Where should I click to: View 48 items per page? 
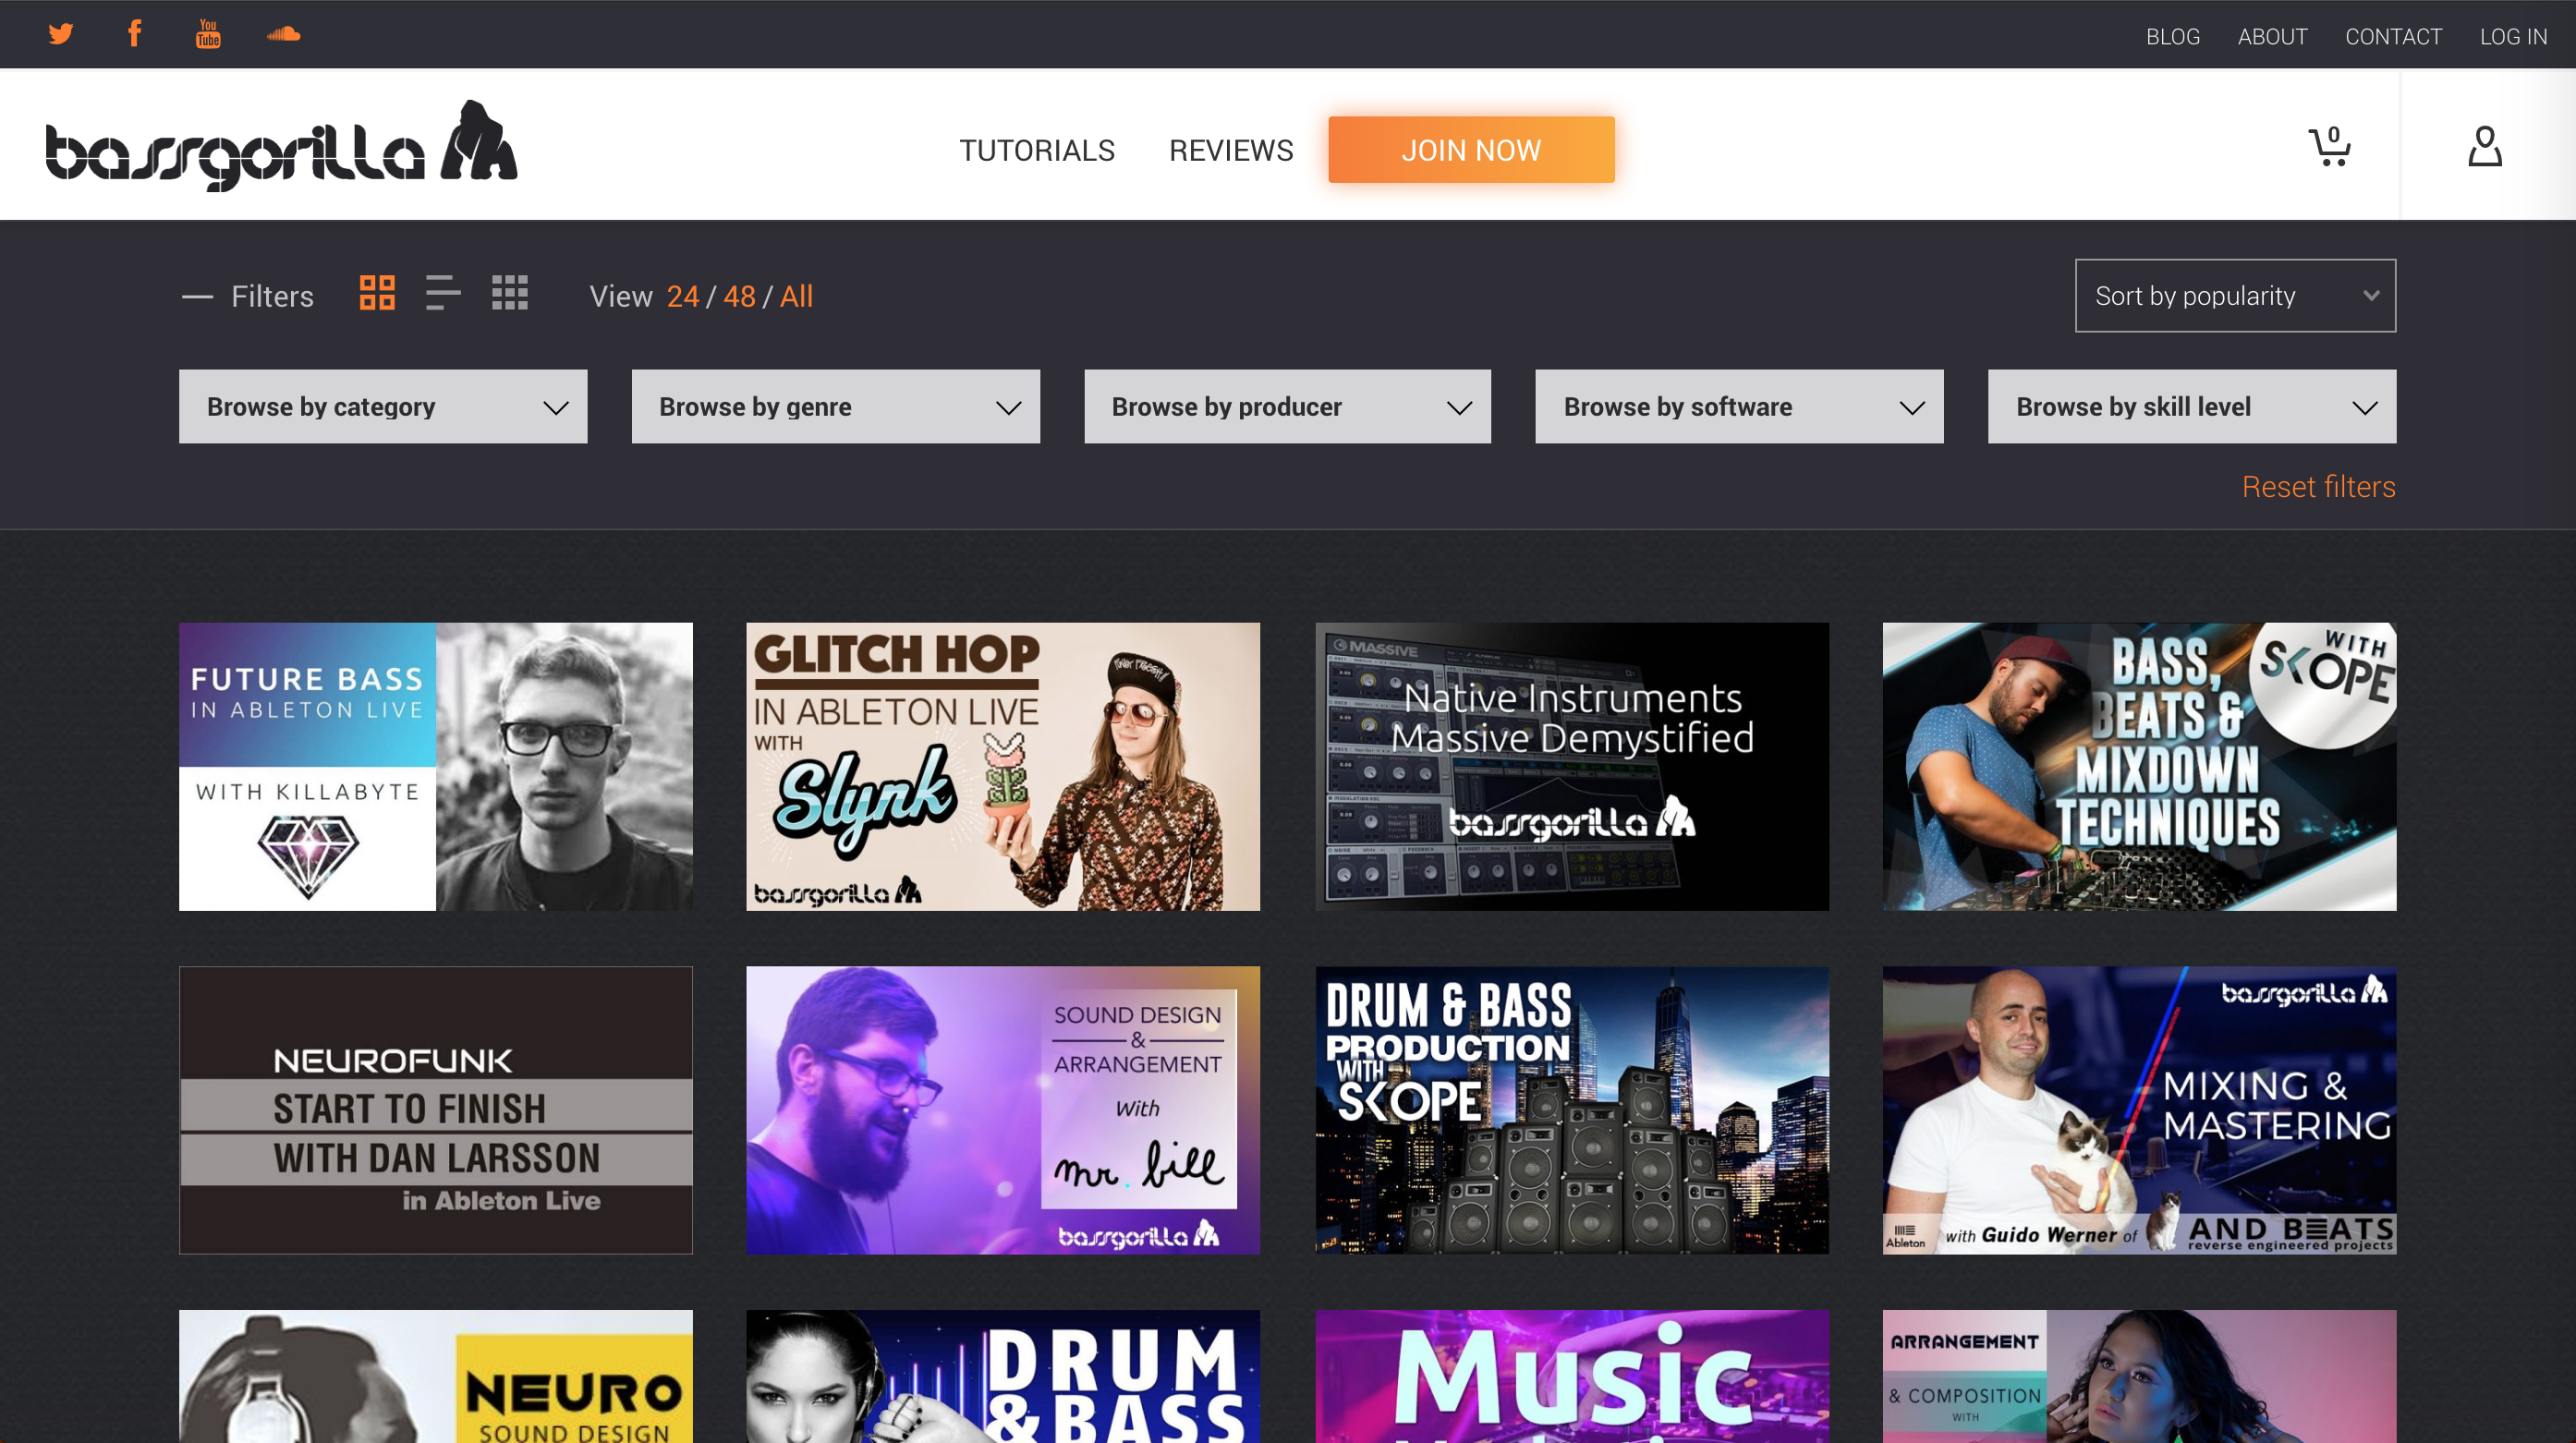(739, 296)
